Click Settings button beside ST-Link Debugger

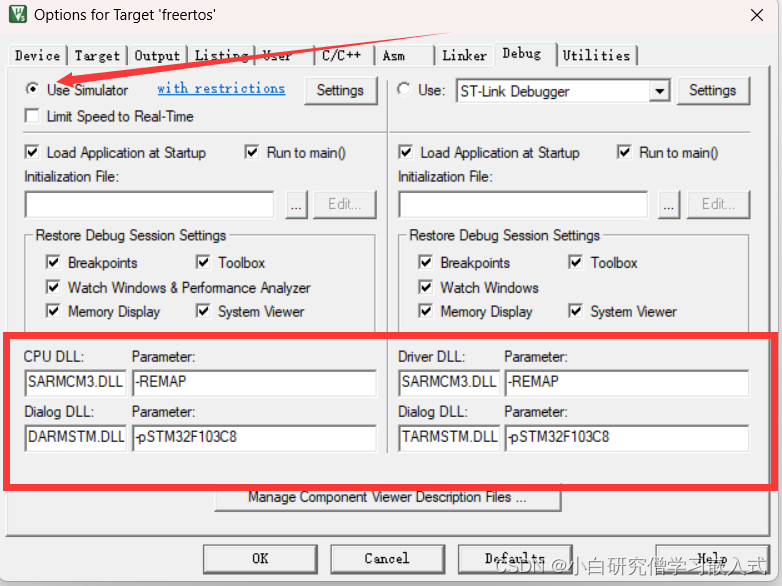pyautogui.click(x=713, y=90)
